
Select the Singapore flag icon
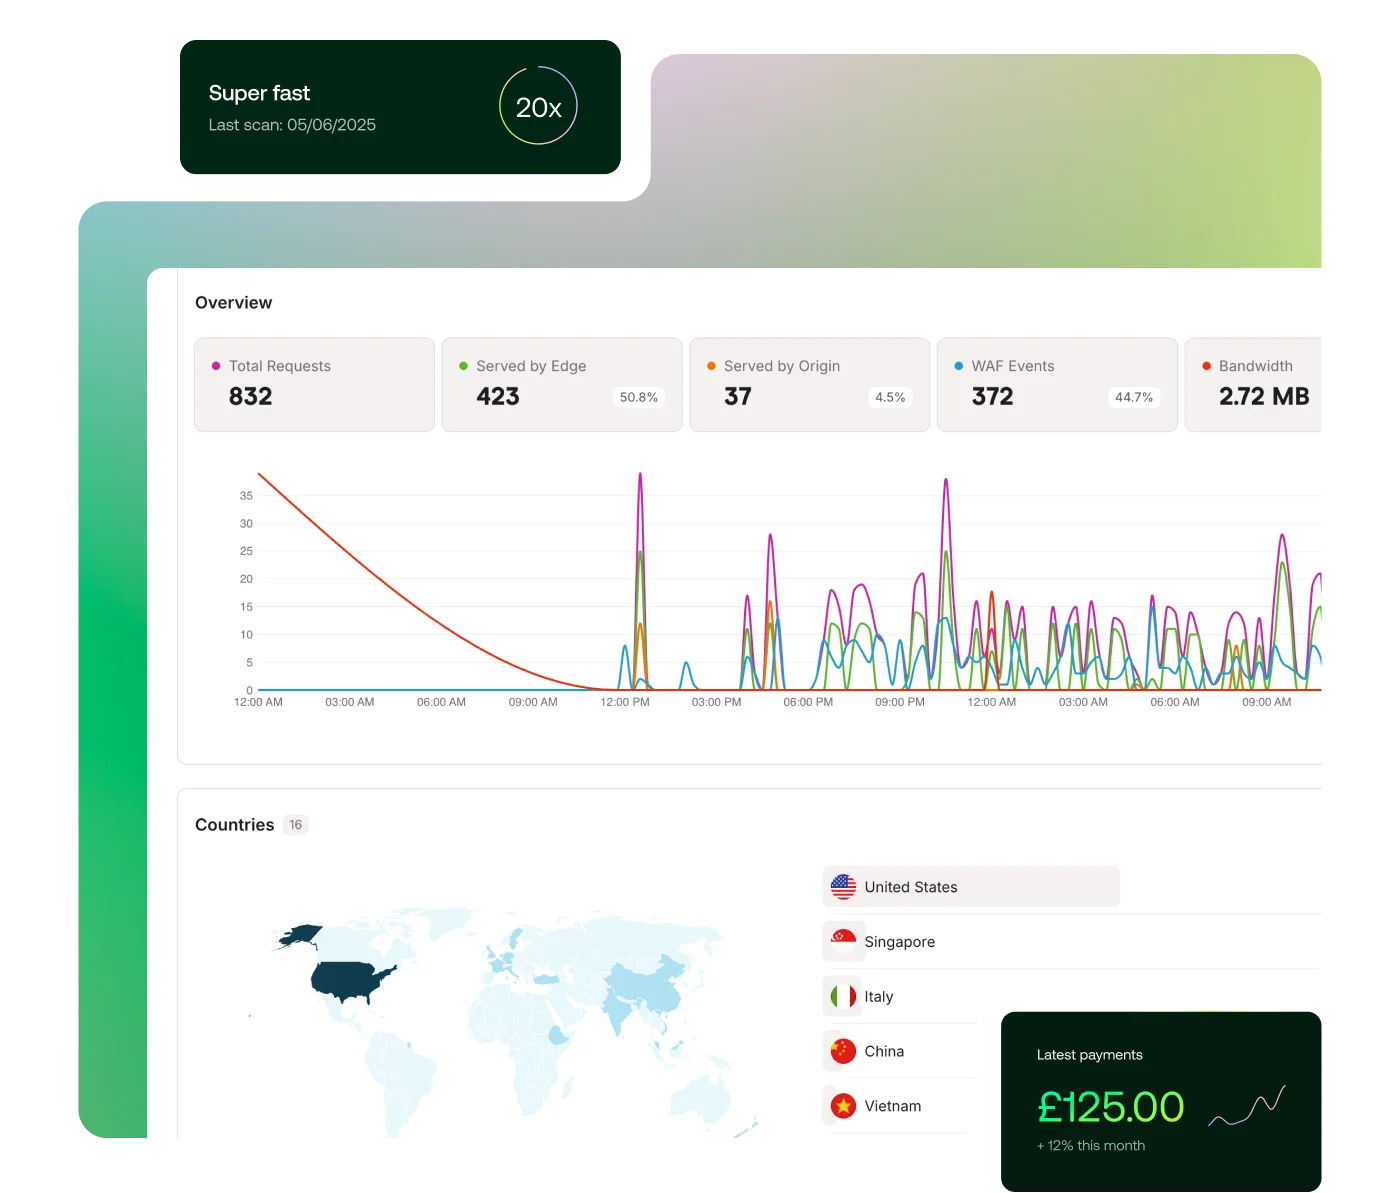coord(844,941)
